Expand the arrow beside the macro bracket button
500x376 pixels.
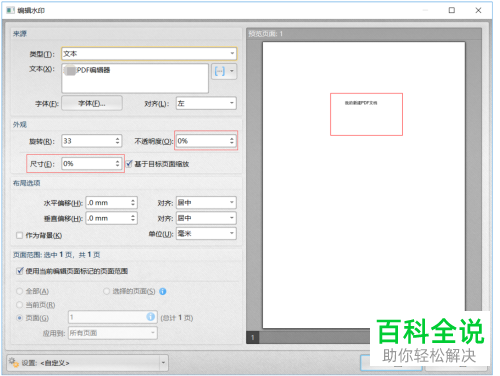point(232,71)
